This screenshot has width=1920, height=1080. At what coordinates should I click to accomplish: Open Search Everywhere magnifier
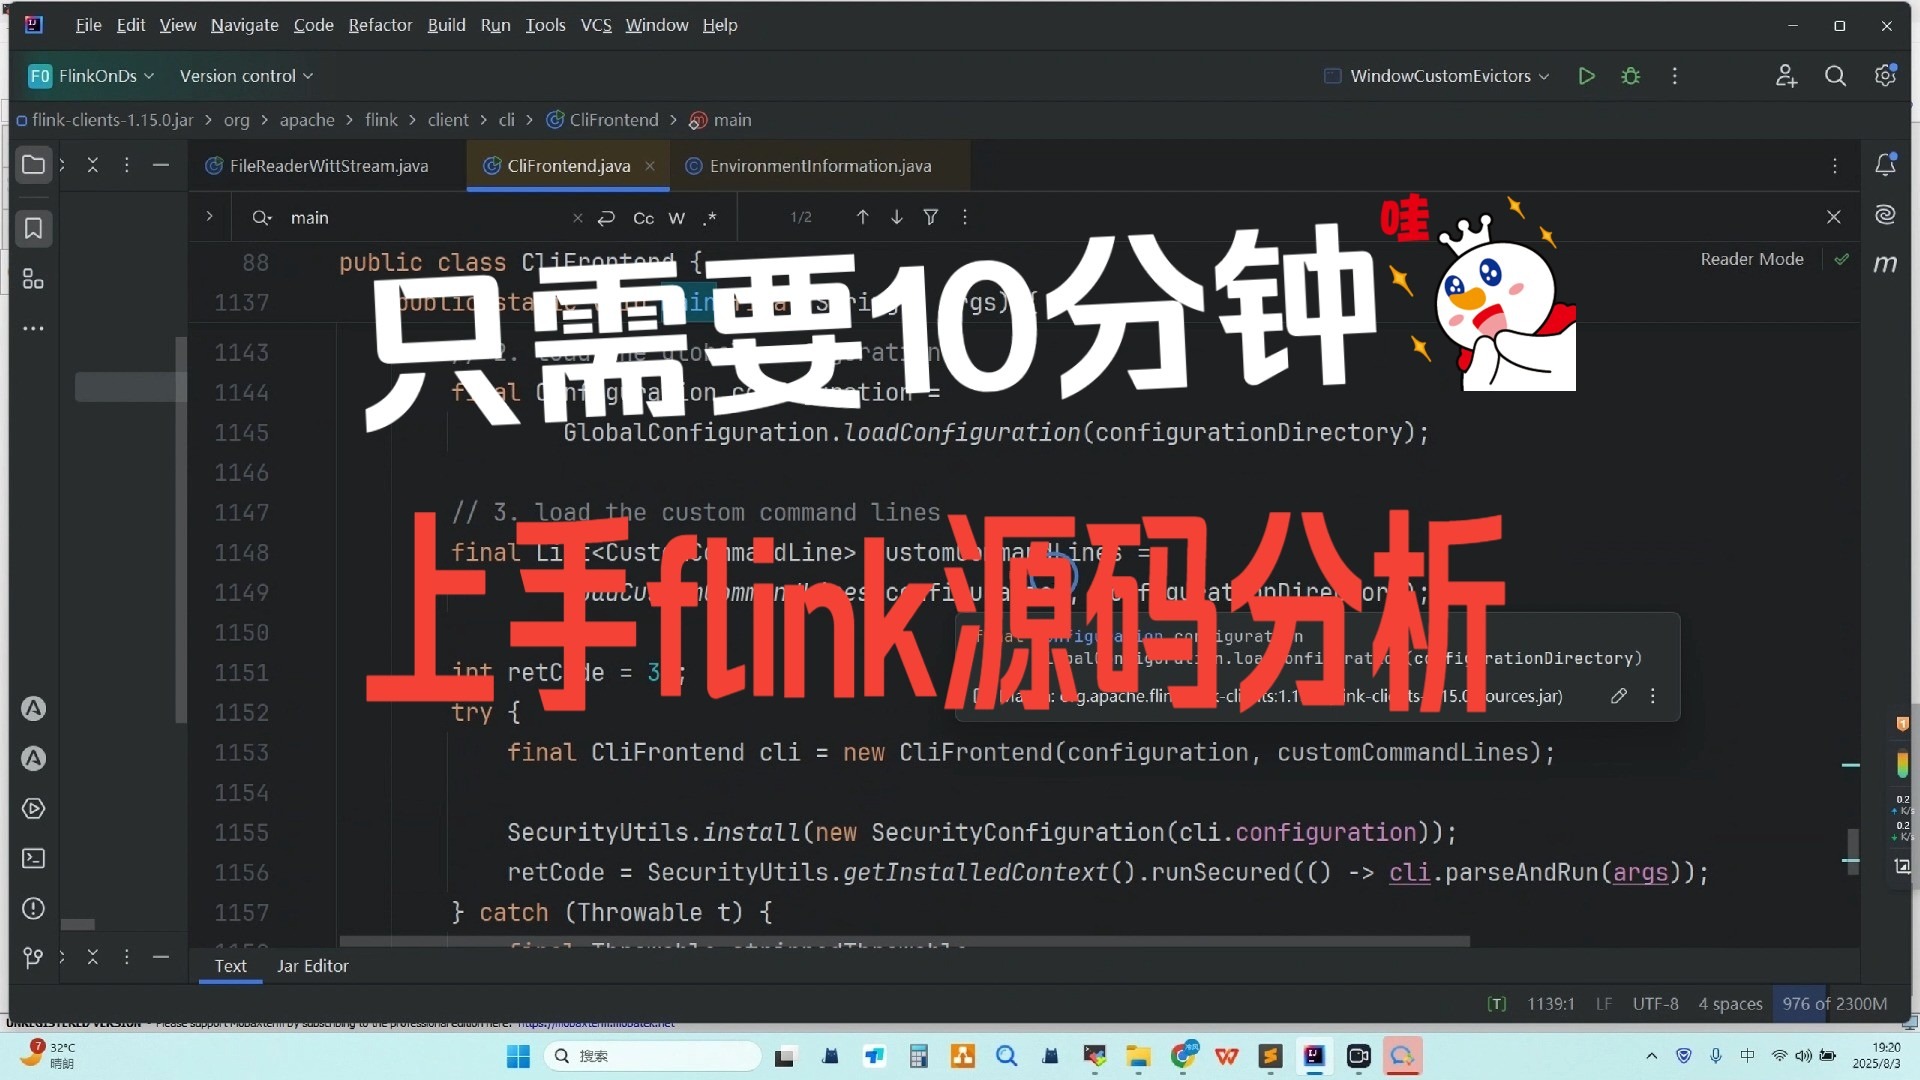(1835, 76)
